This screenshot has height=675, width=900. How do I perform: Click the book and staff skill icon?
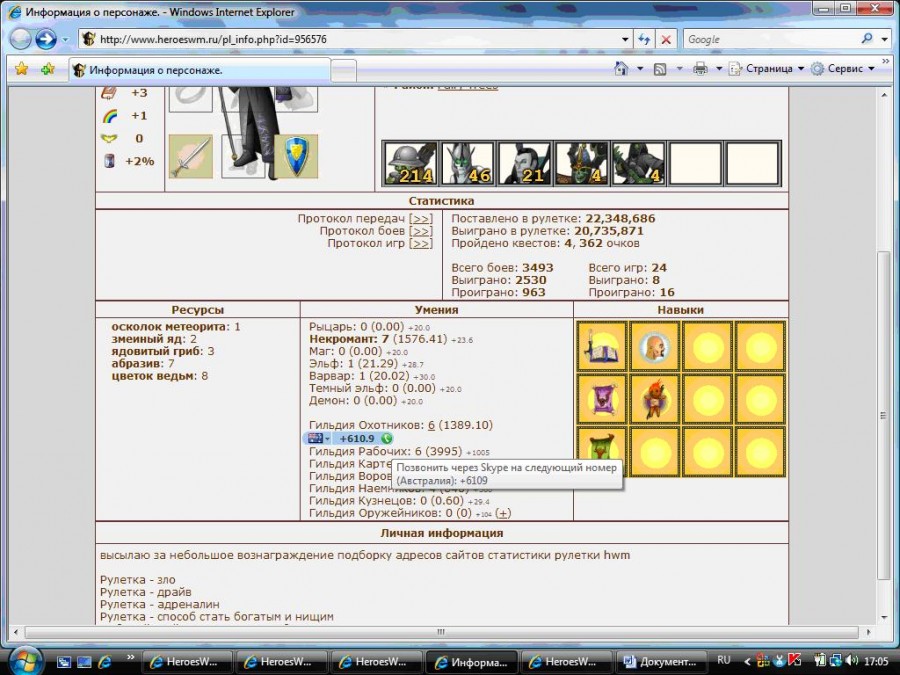pyautogui.click(x=602, y=347)
